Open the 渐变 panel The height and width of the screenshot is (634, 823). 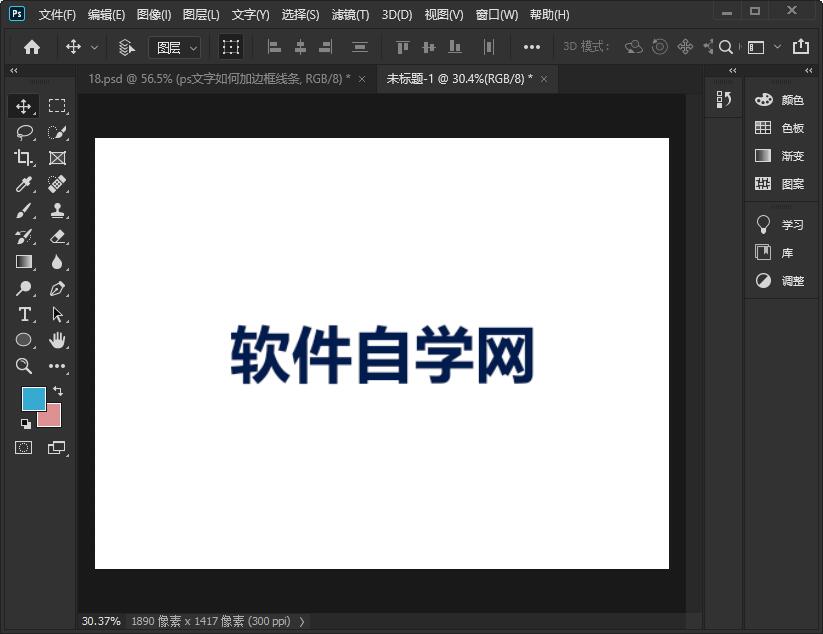pyautogui.click(x=780, y=156)
